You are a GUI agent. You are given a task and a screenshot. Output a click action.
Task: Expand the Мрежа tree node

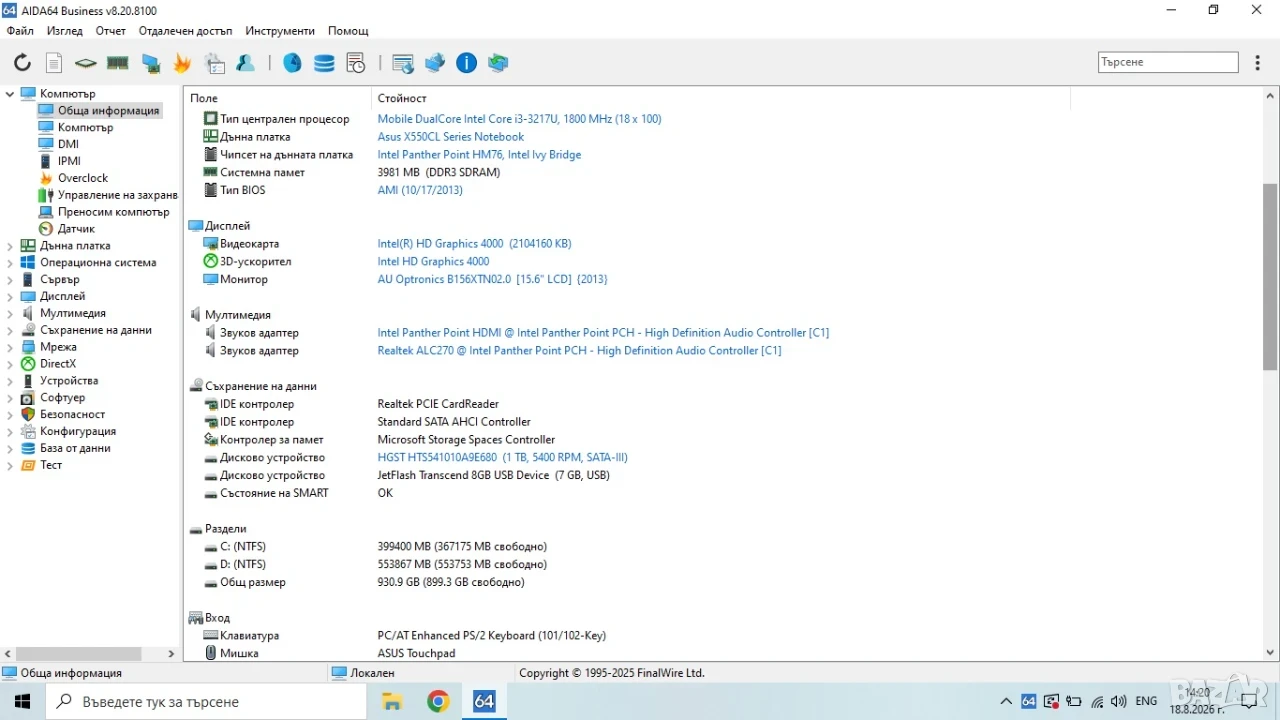click(x=10, y=347)
